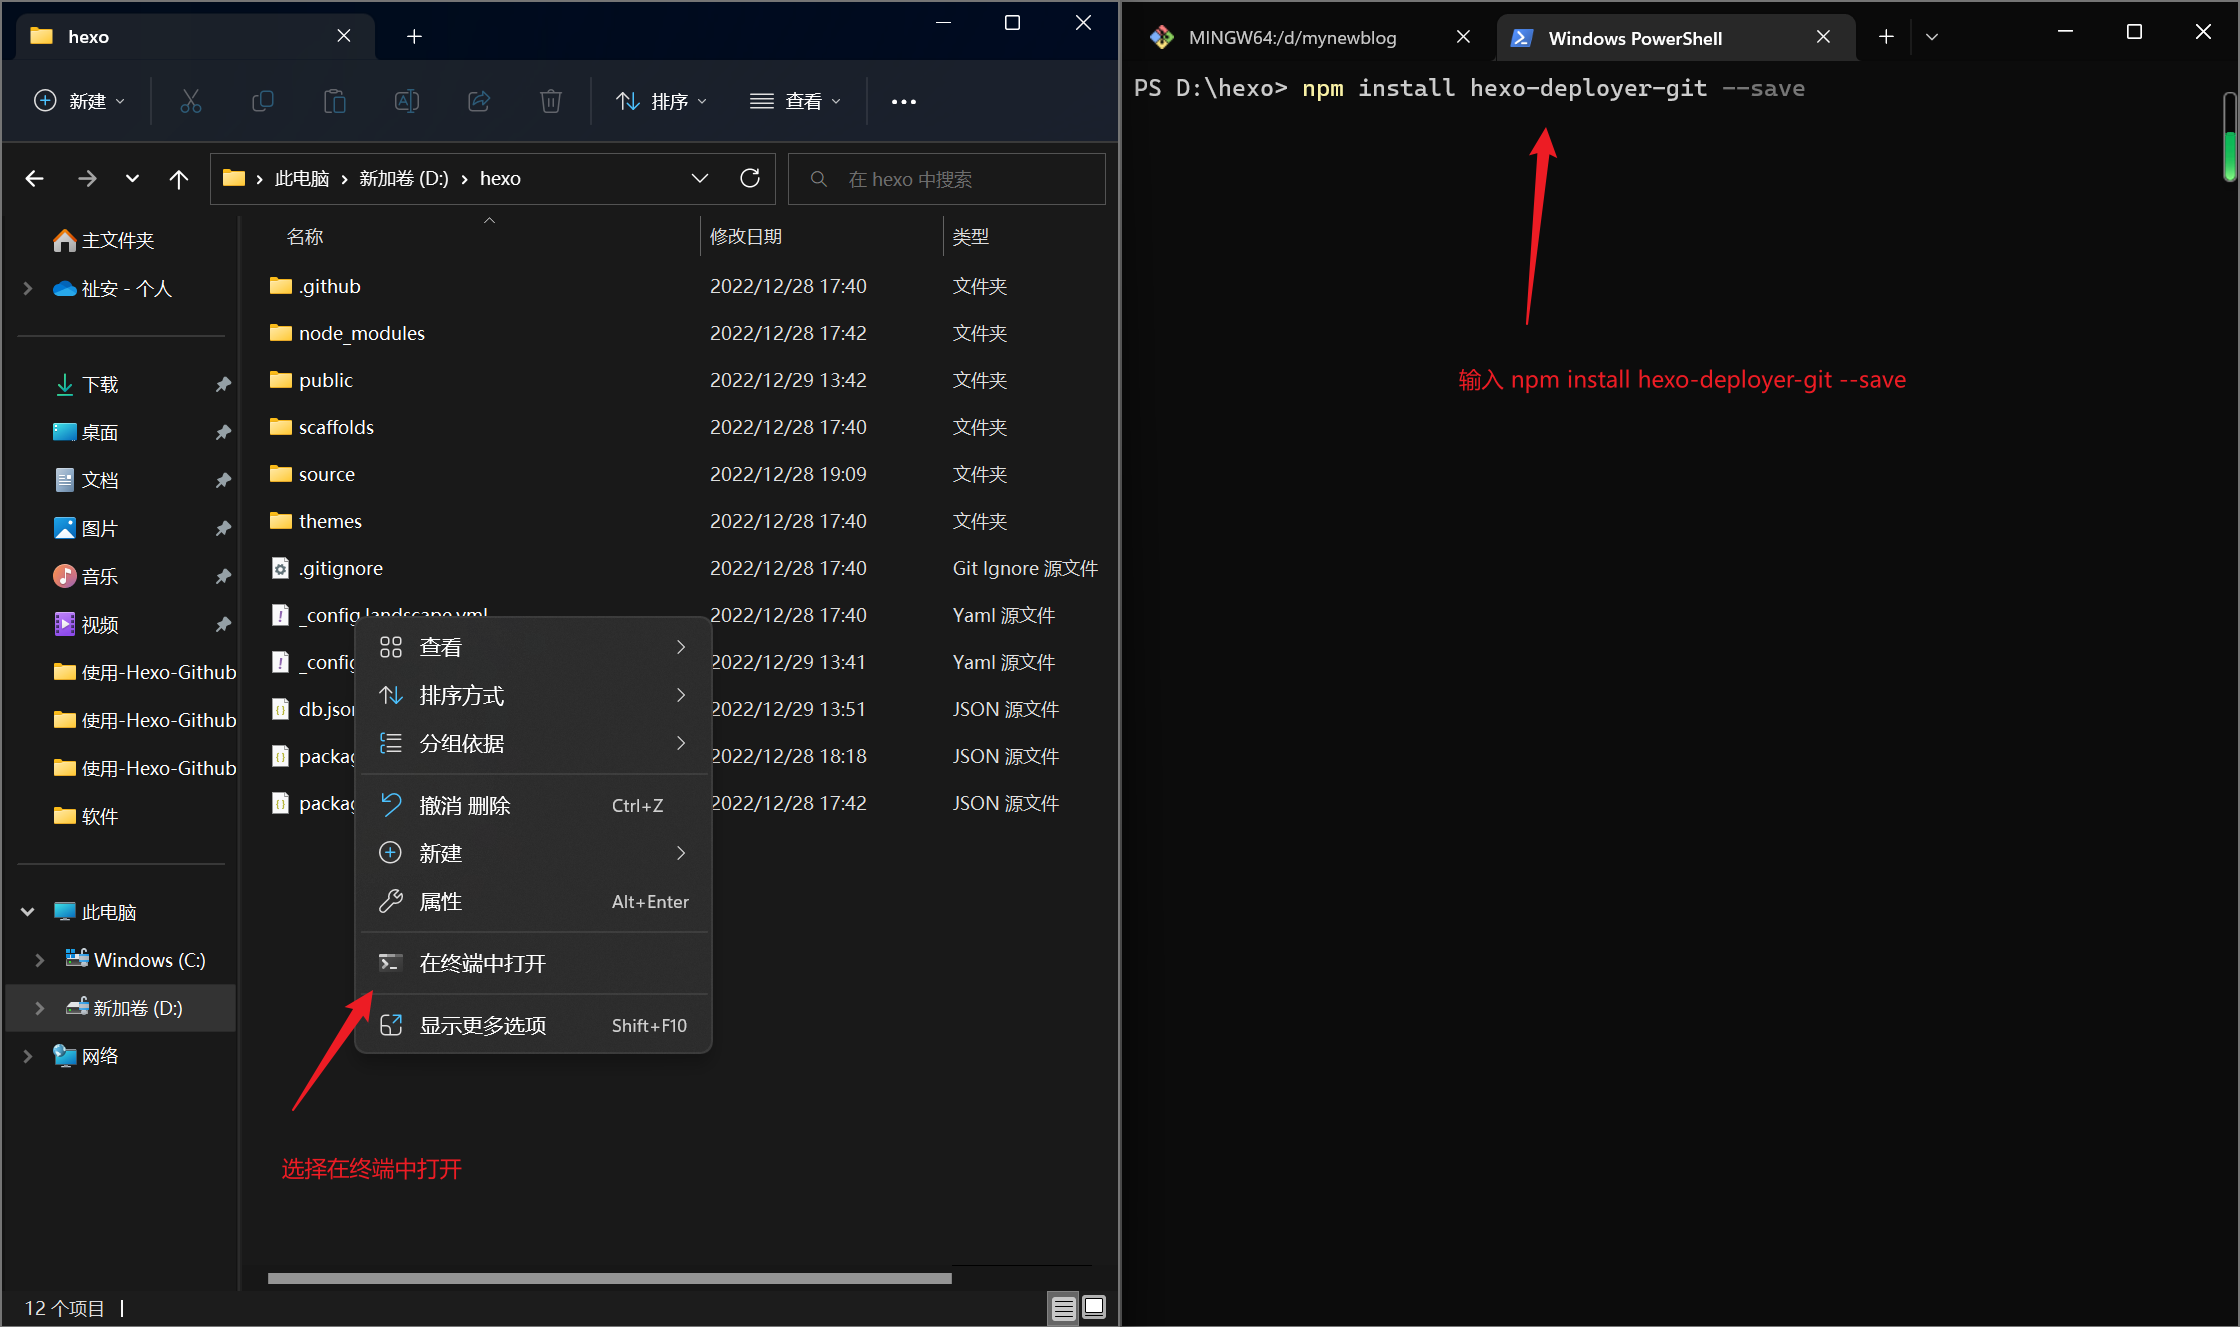Refresh the hexo folder view
This screenshot has width=2240, height=1327.
click(x=750, y=179)
